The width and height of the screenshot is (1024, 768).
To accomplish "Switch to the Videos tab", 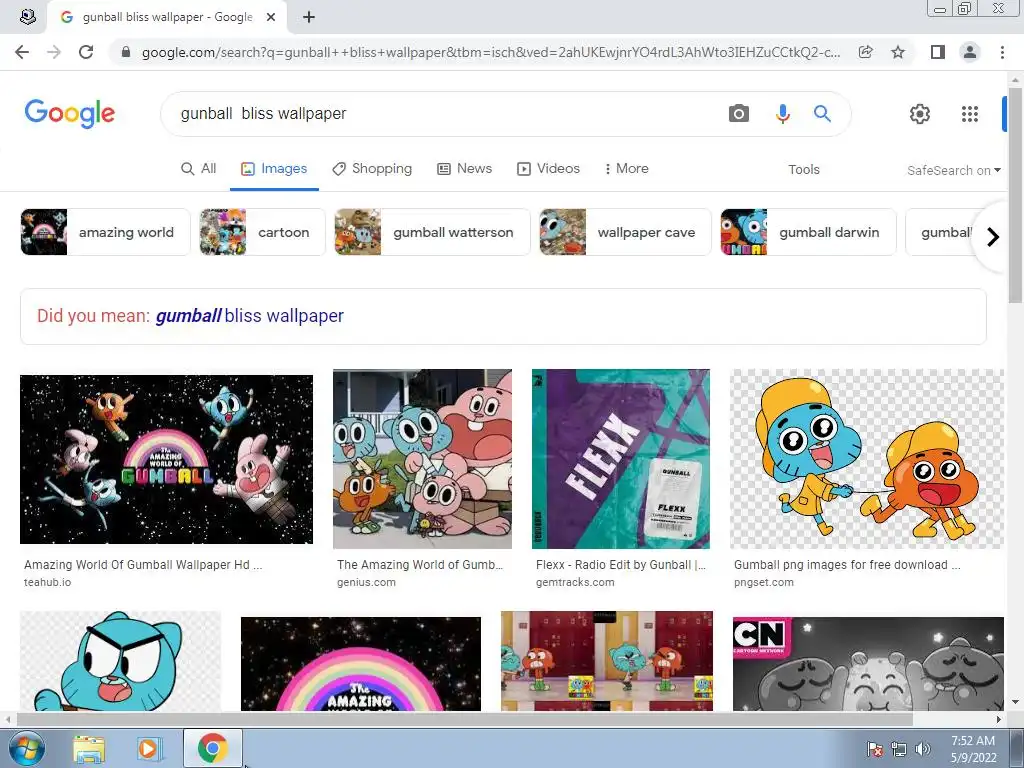I will pyautogui.click(x=548, y=168).
